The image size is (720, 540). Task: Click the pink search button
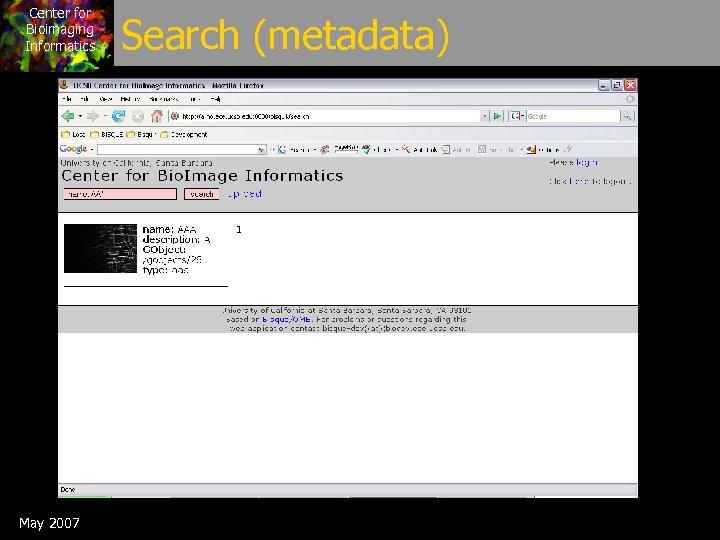[202, 194]
